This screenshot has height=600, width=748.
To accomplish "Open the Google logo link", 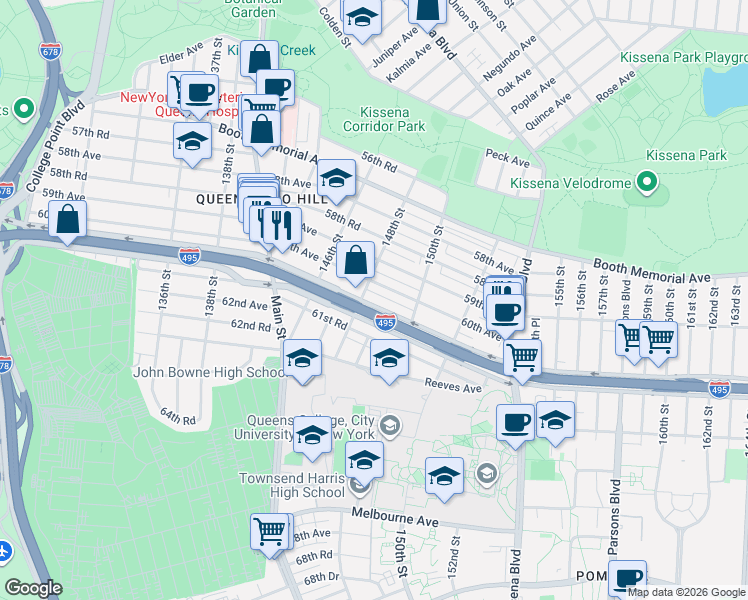I will coord(33,588).
